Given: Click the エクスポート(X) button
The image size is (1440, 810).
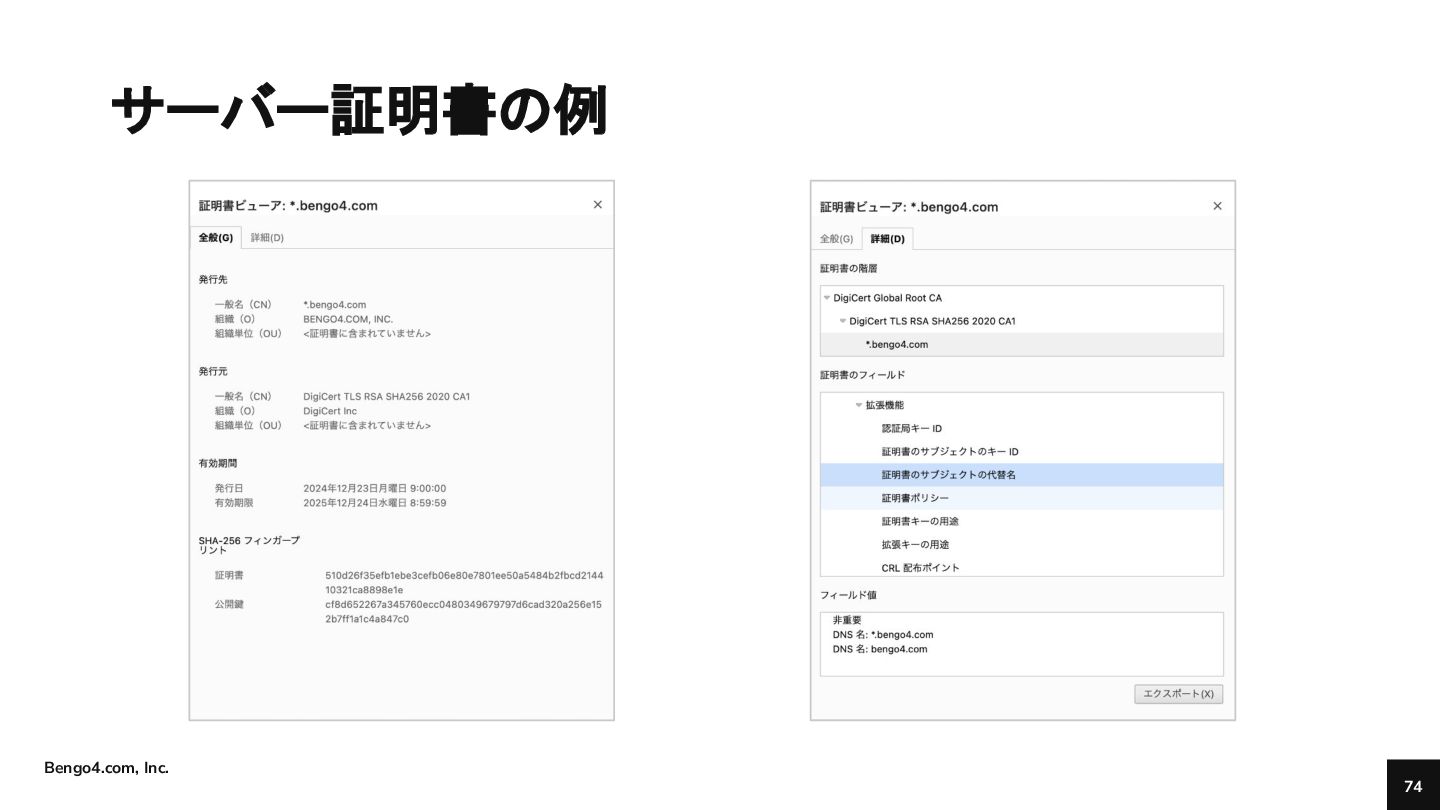Looking at the screenshot, I should [x=1178, y=694].
